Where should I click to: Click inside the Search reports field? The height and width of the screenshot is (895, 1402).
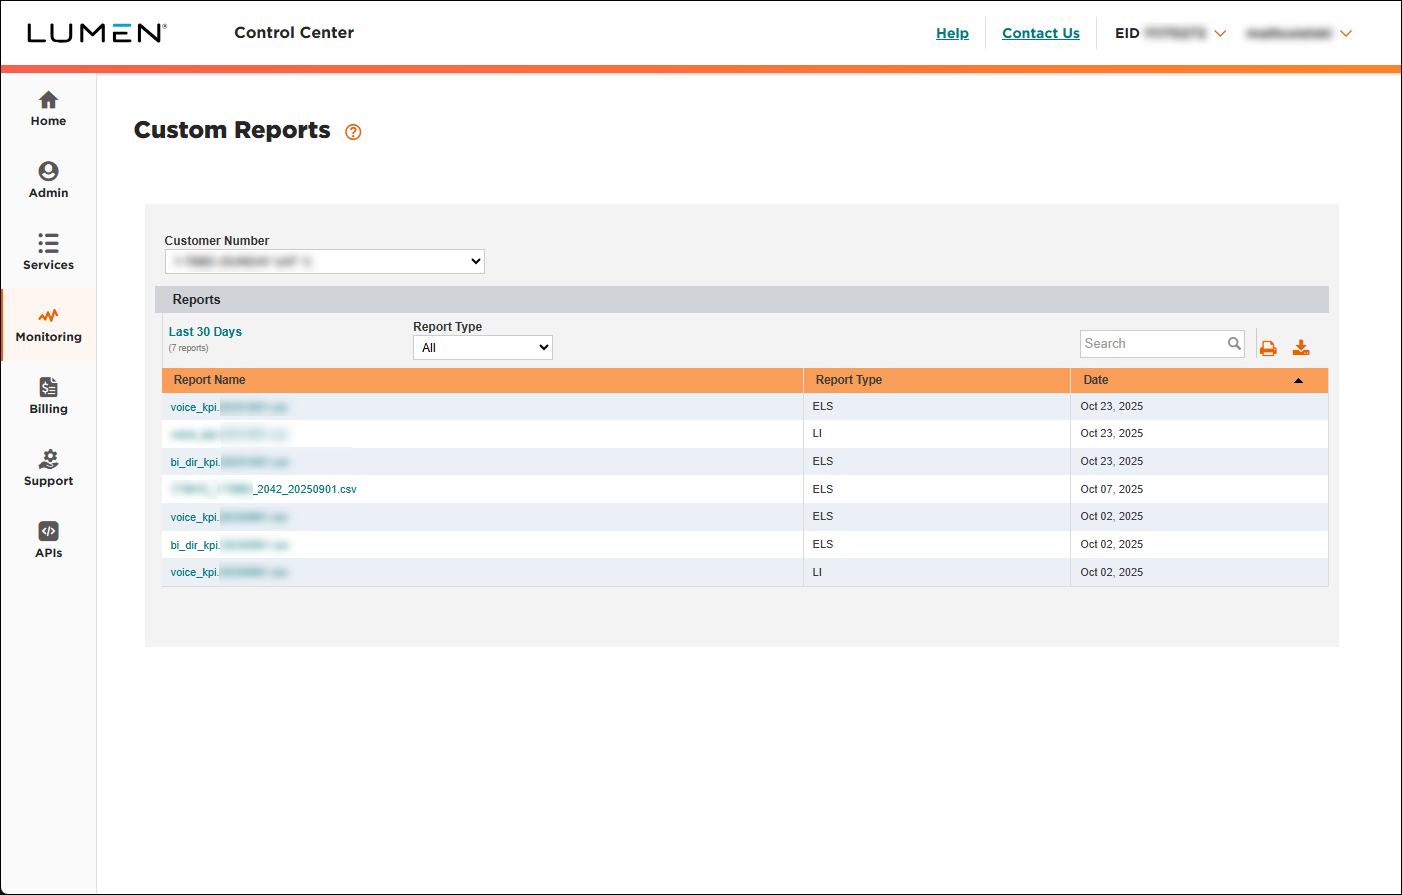pyautogui.click(x=1155, y=343)
